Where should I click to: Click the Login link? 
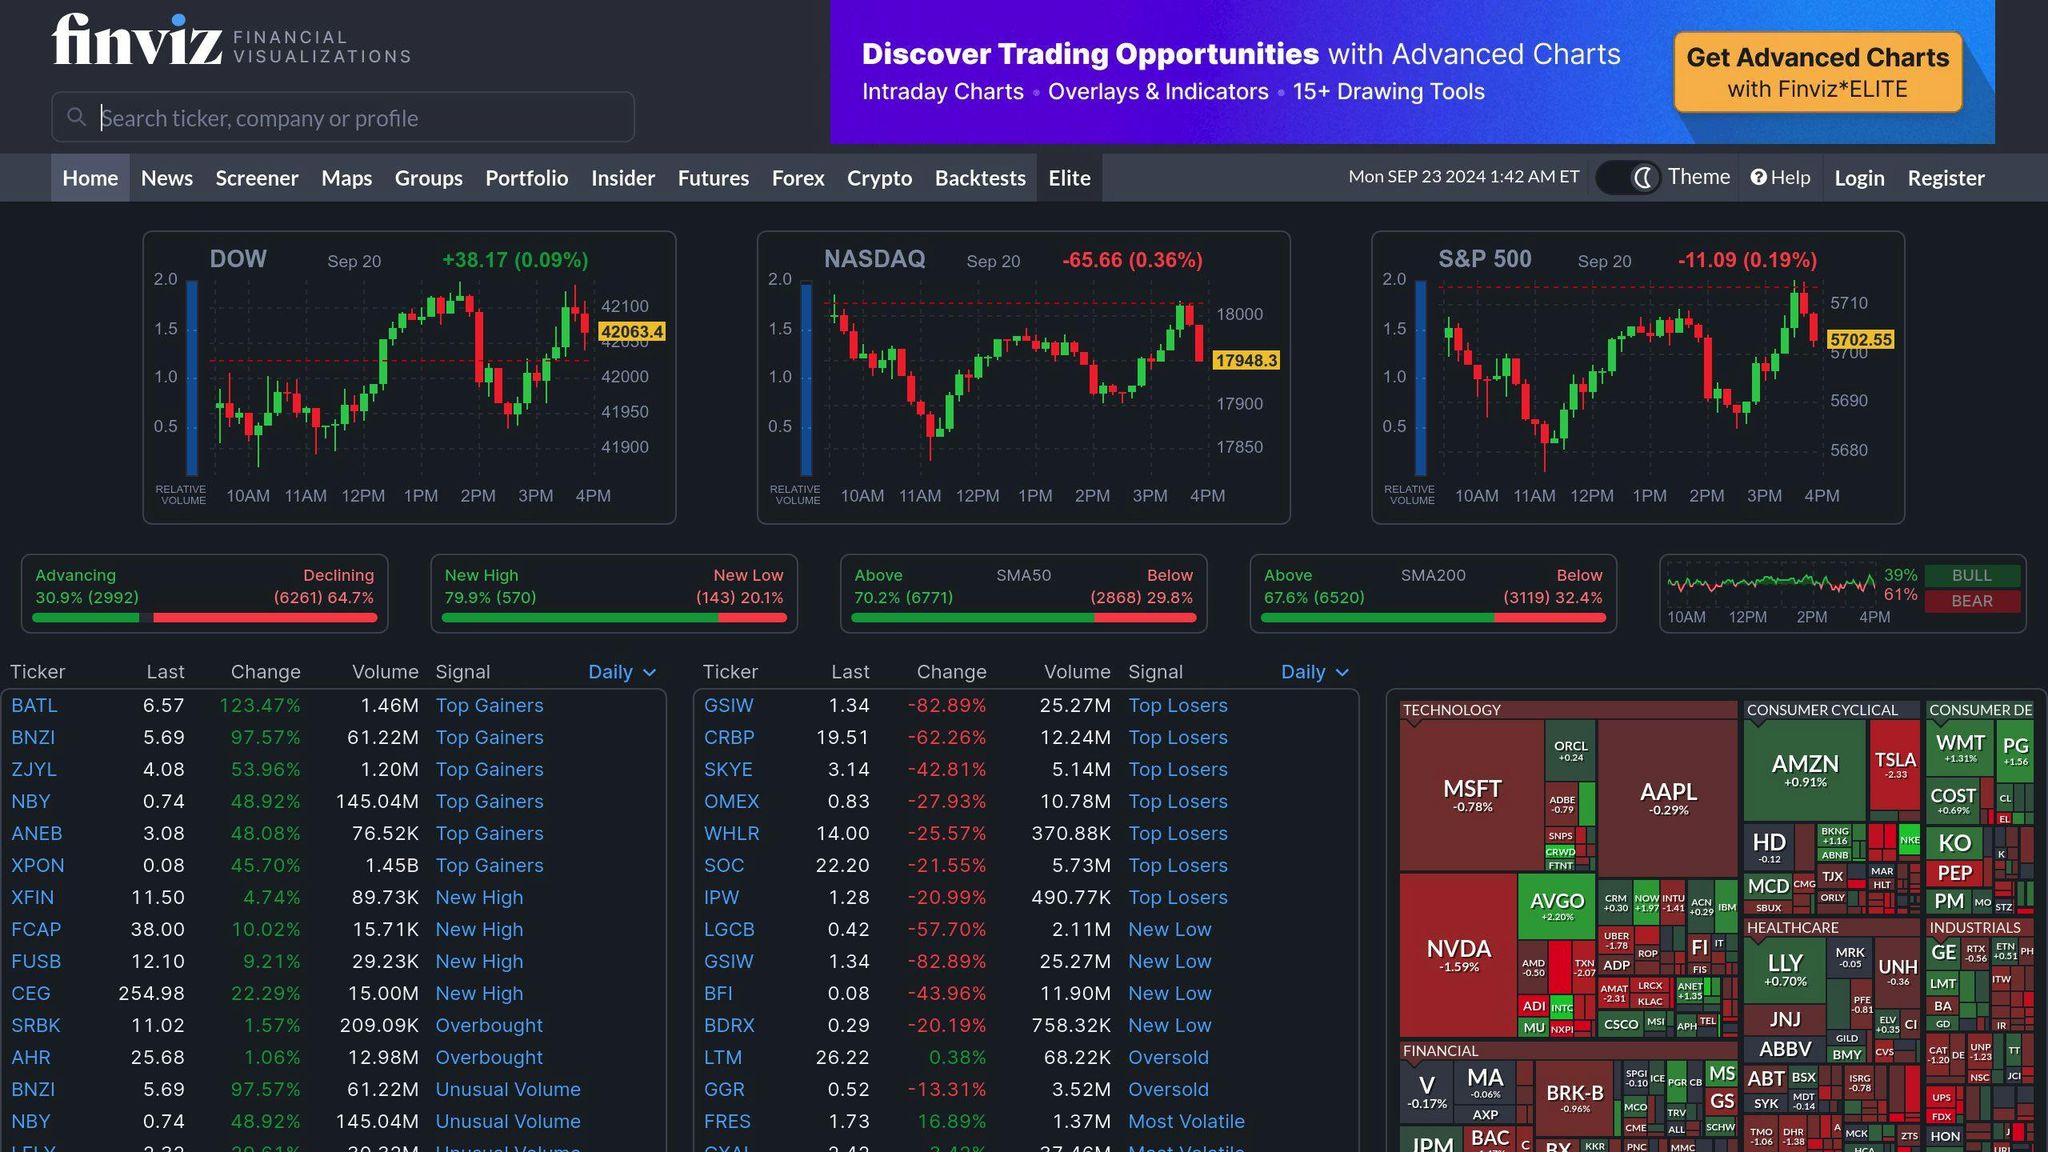(1859, 178)
